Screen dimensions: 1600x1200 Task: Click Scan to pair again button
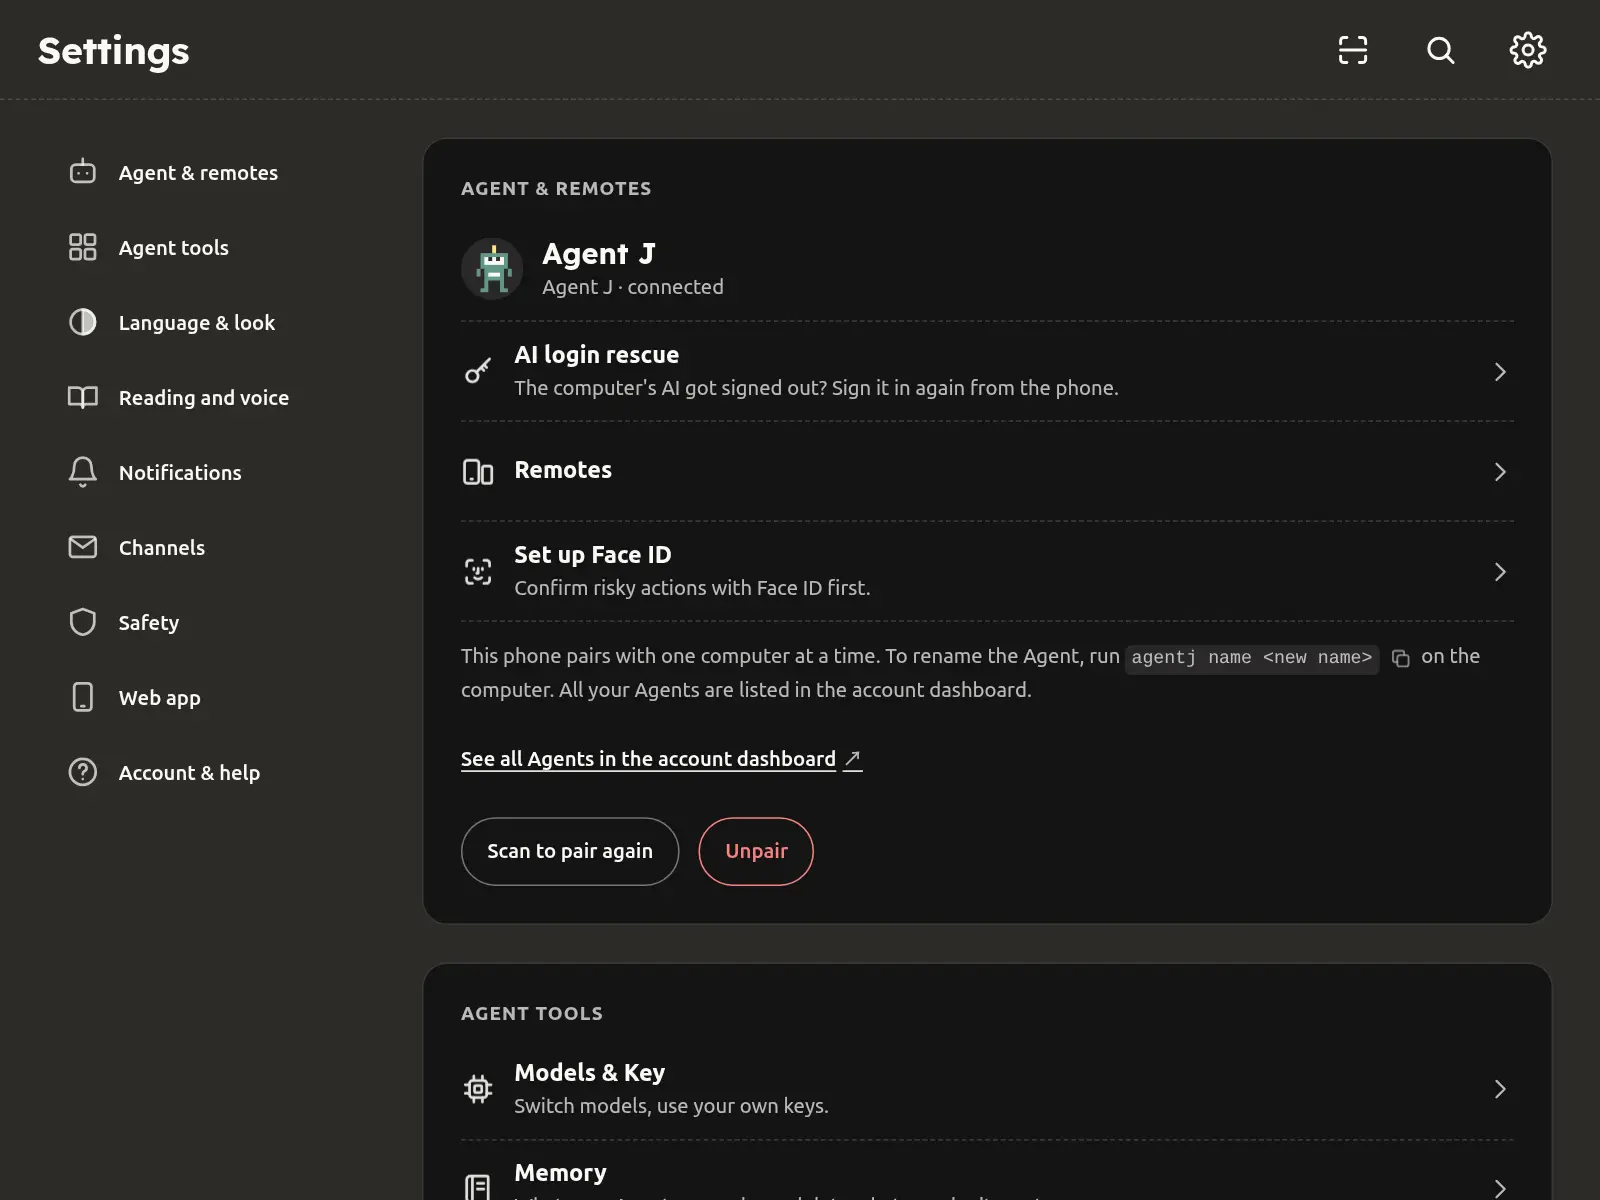tap(570, 851)
